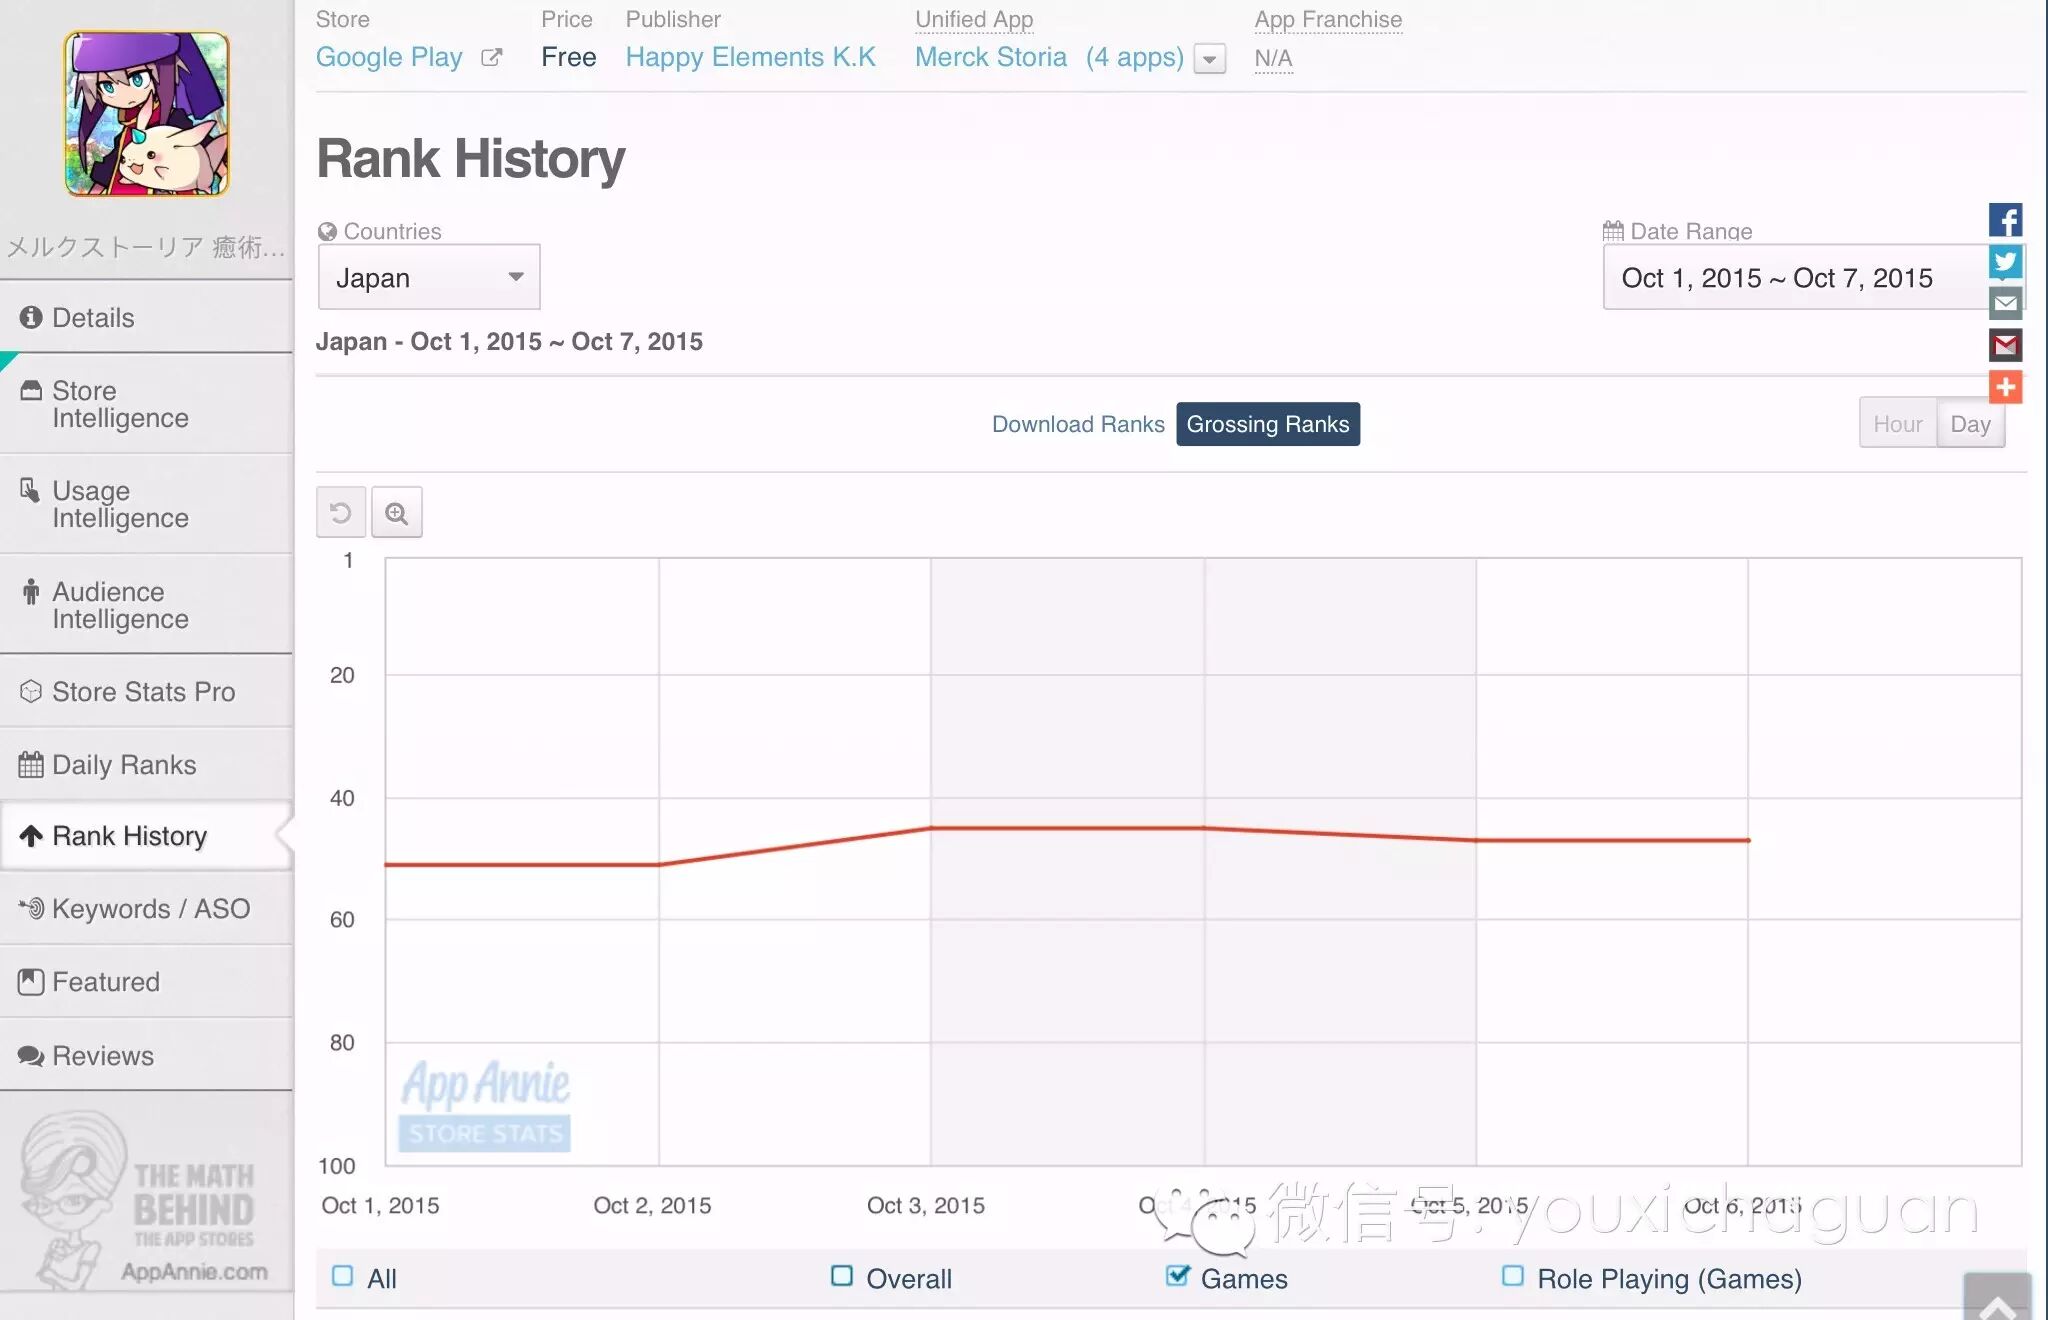
Task: Click the app icon thumbnail
Action: coord(147,114)
